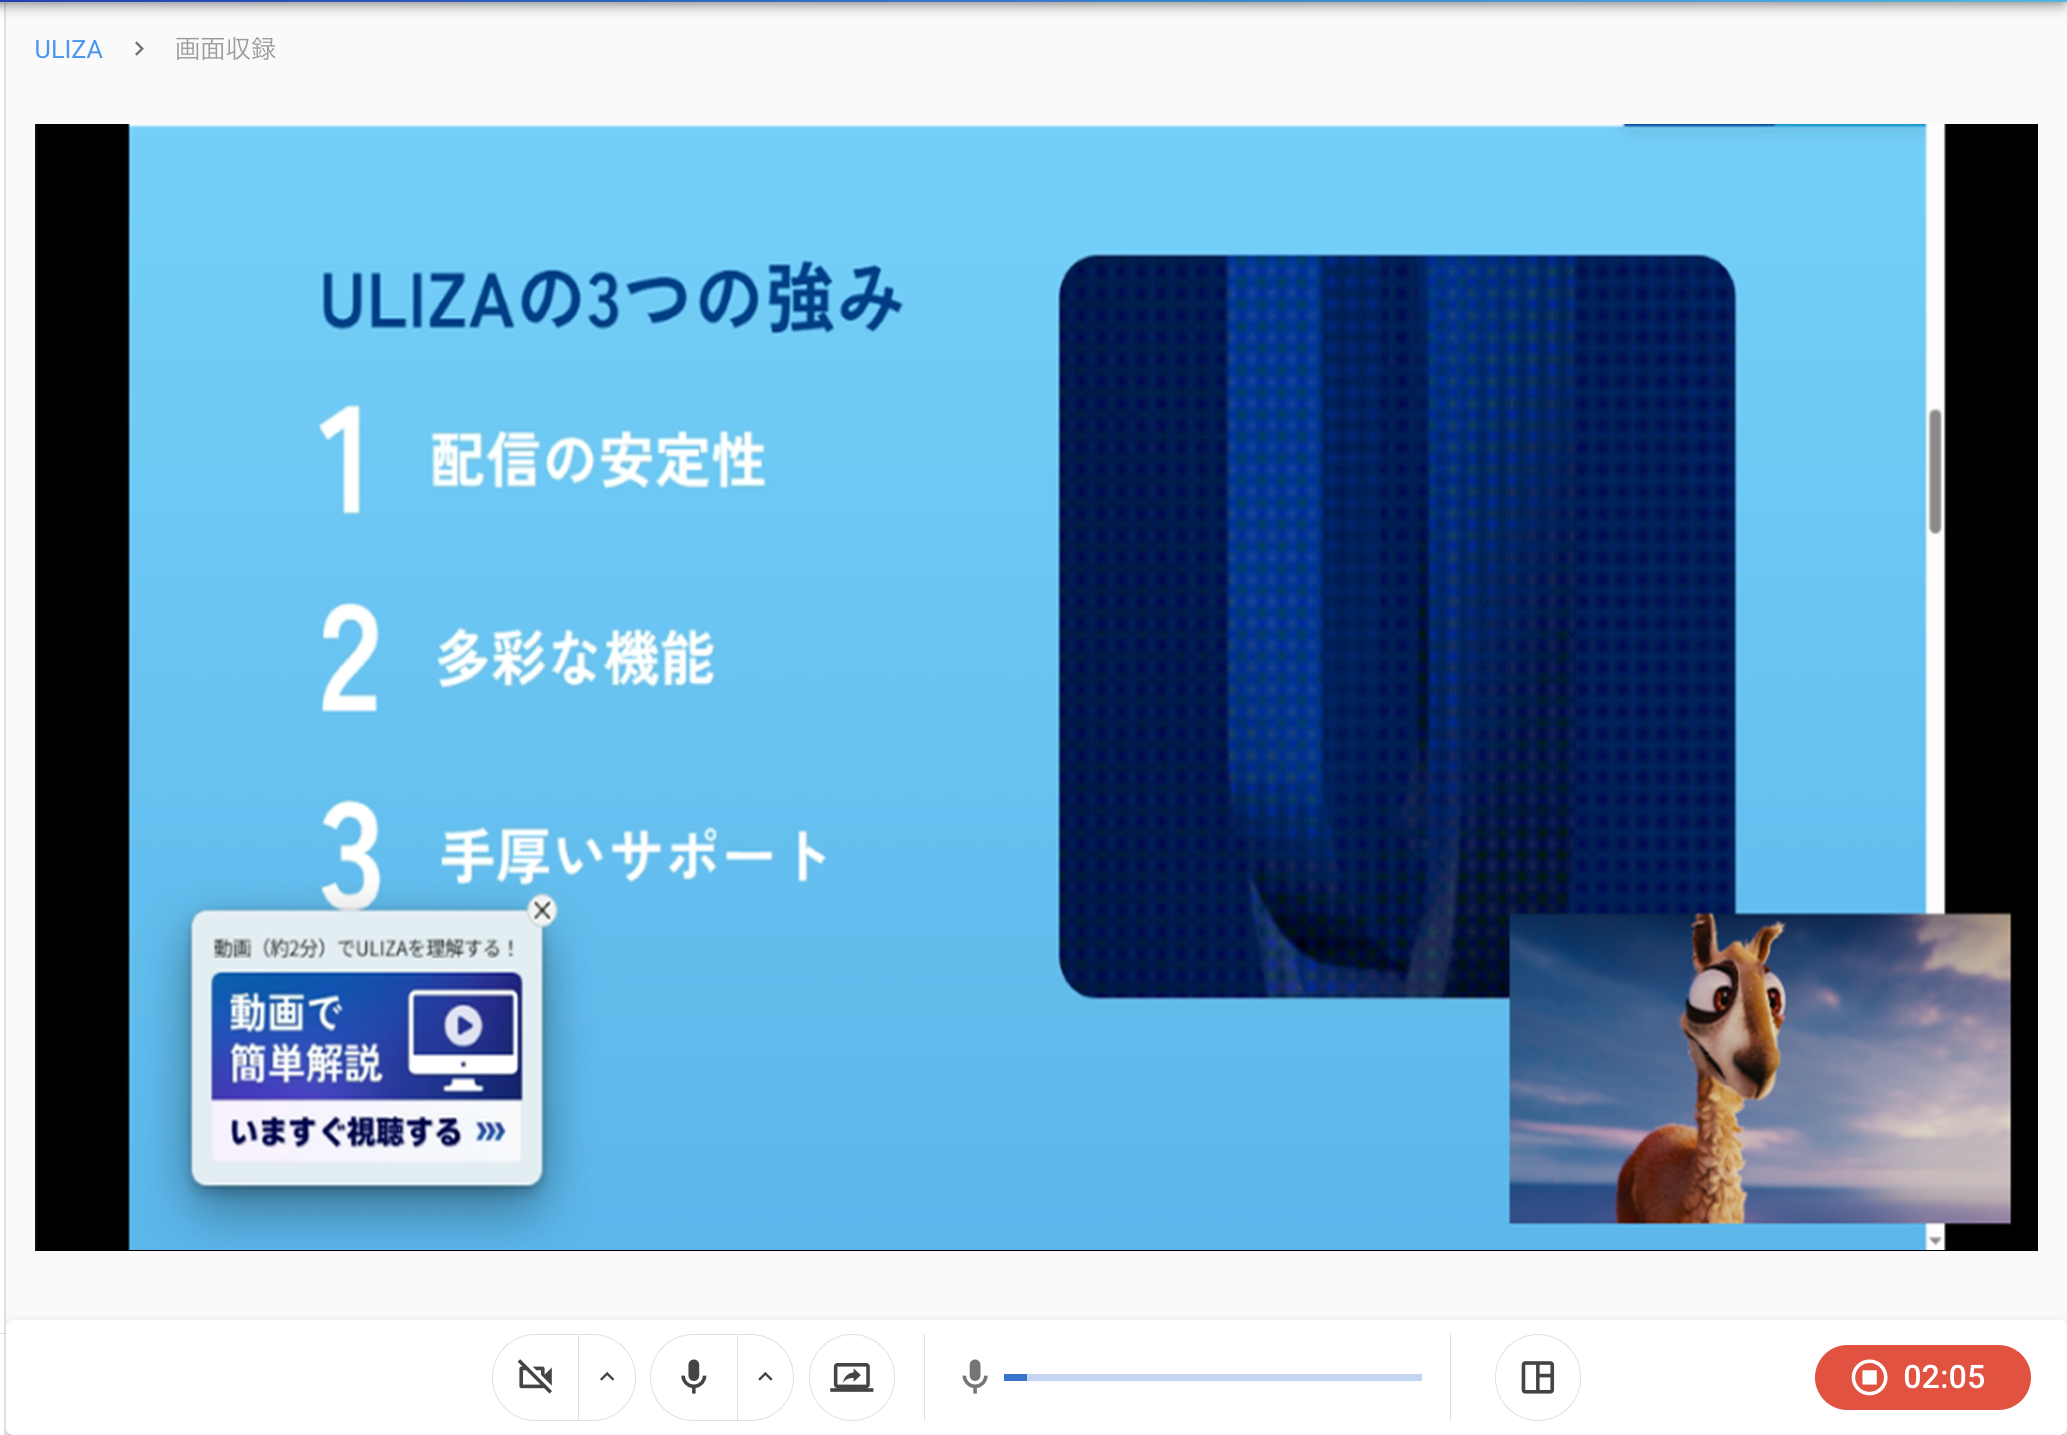
Task: Click the 多彩な機能 text
Action: point(576,658)
